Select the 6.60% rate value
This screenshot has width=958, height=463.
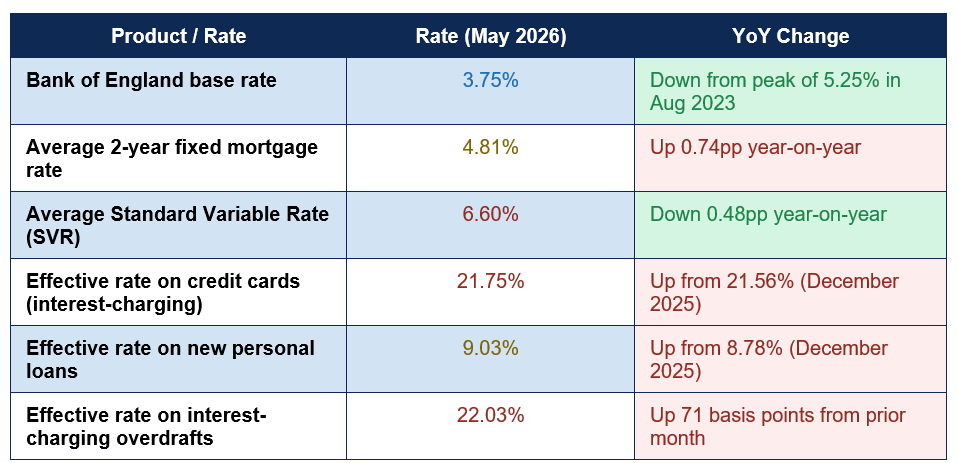pos(491,214)
